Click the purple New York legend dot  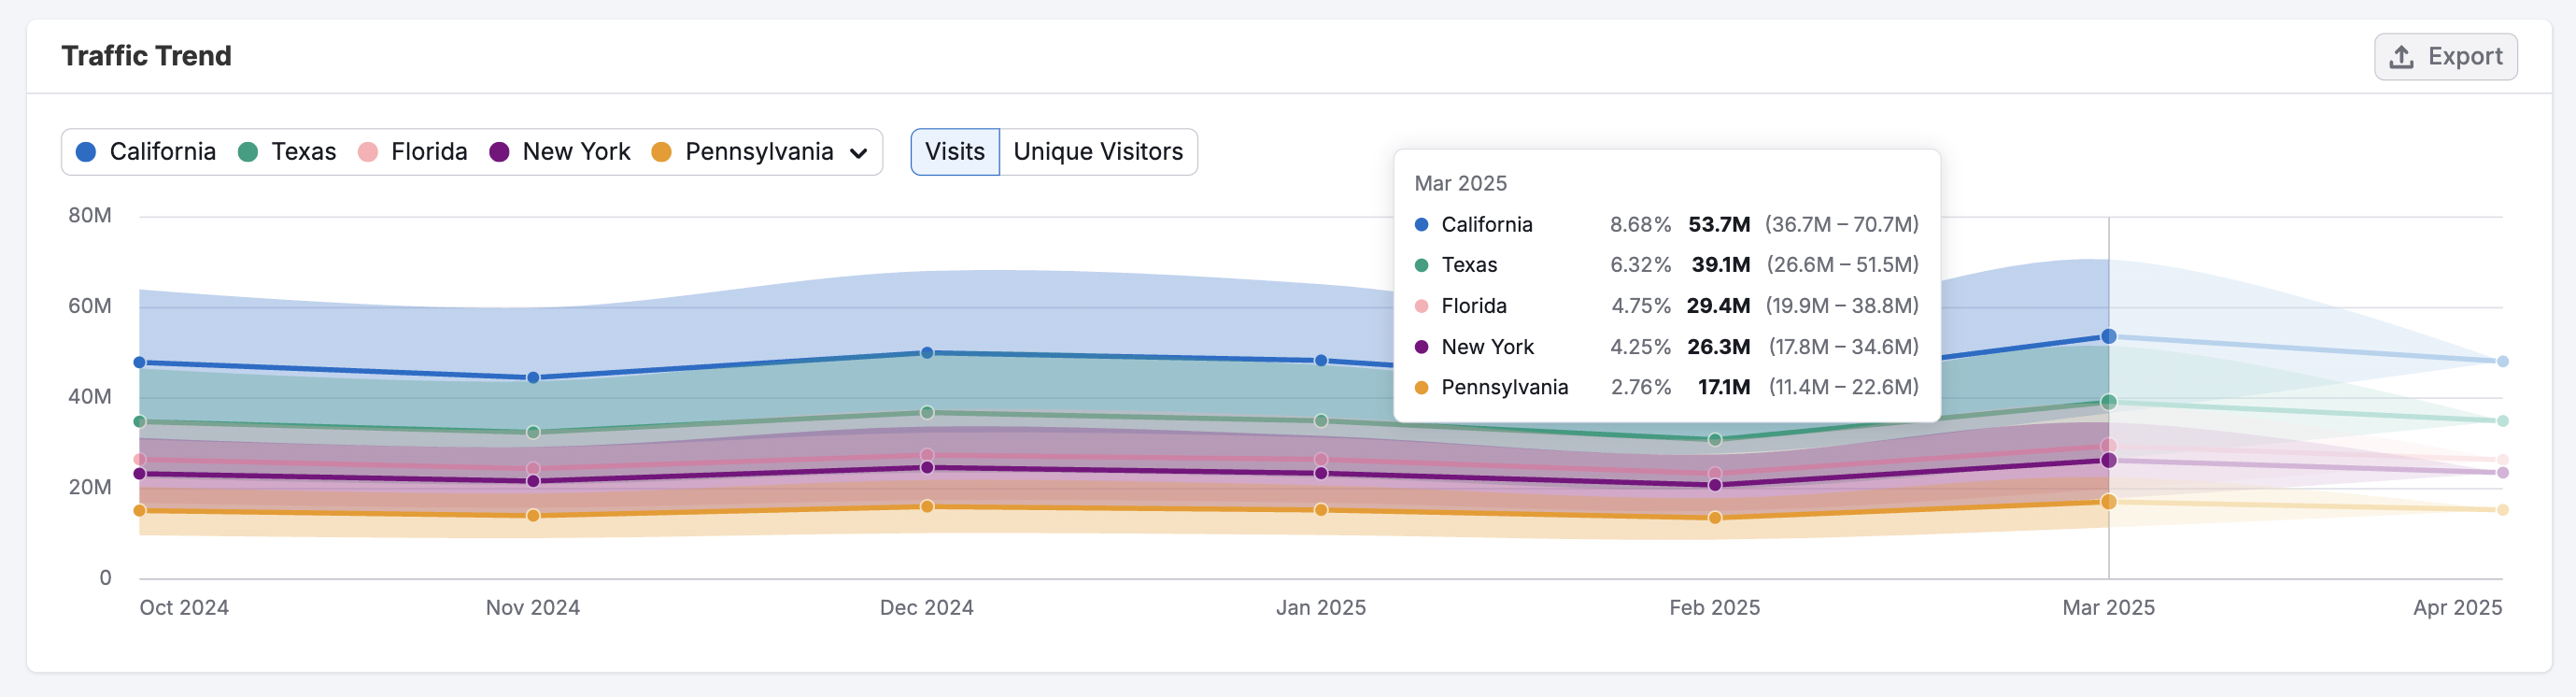[x=498, y=152]
